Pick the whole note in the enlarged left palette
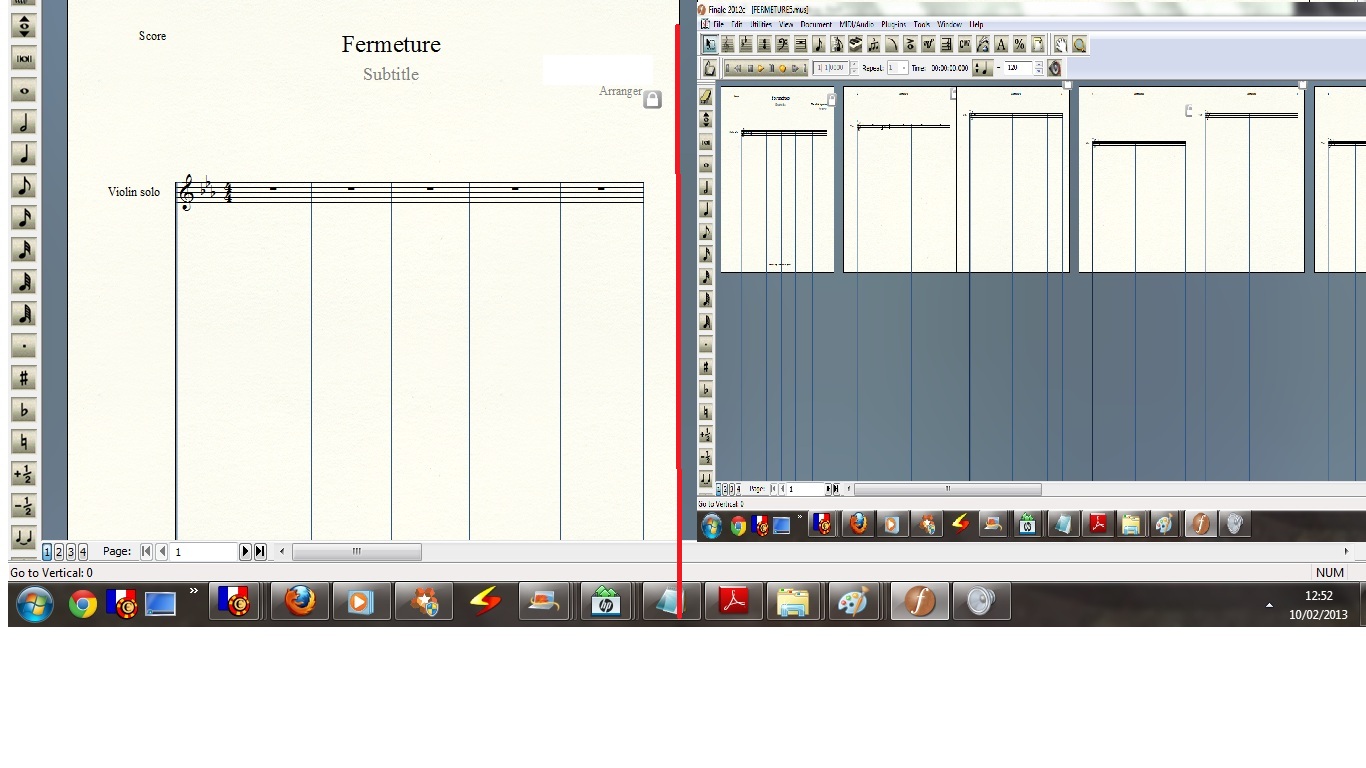1366x768 pixels. (24, 90)
